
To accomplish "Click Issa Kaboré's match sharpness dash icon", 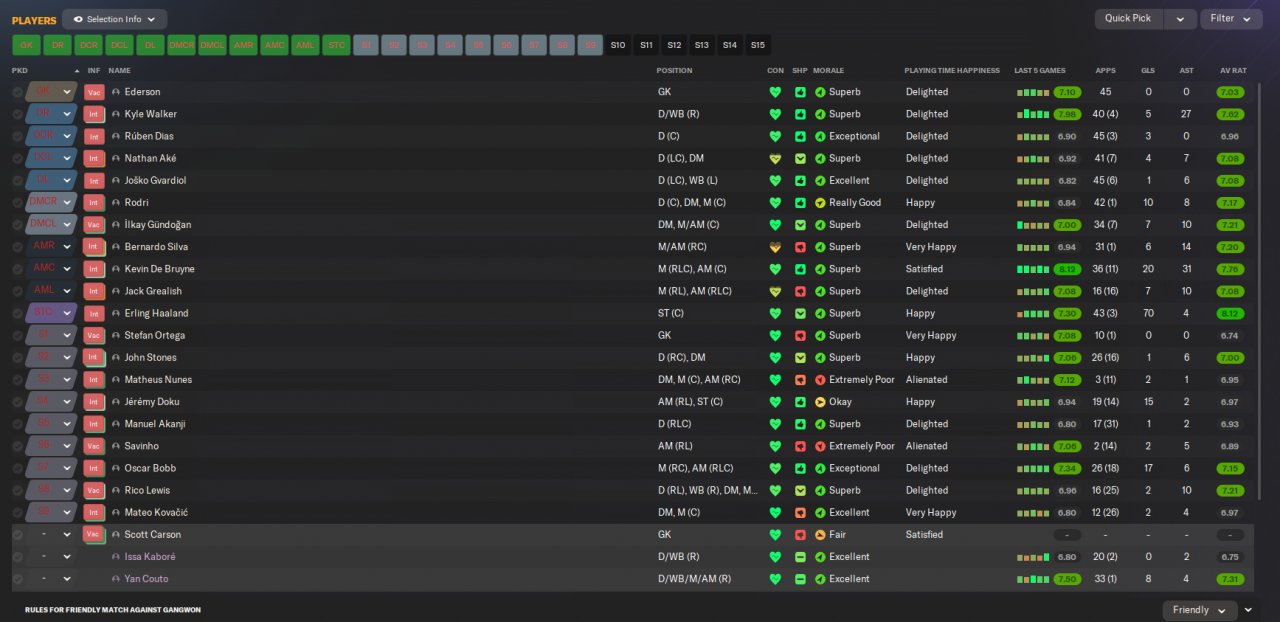I will pos(800,557).
